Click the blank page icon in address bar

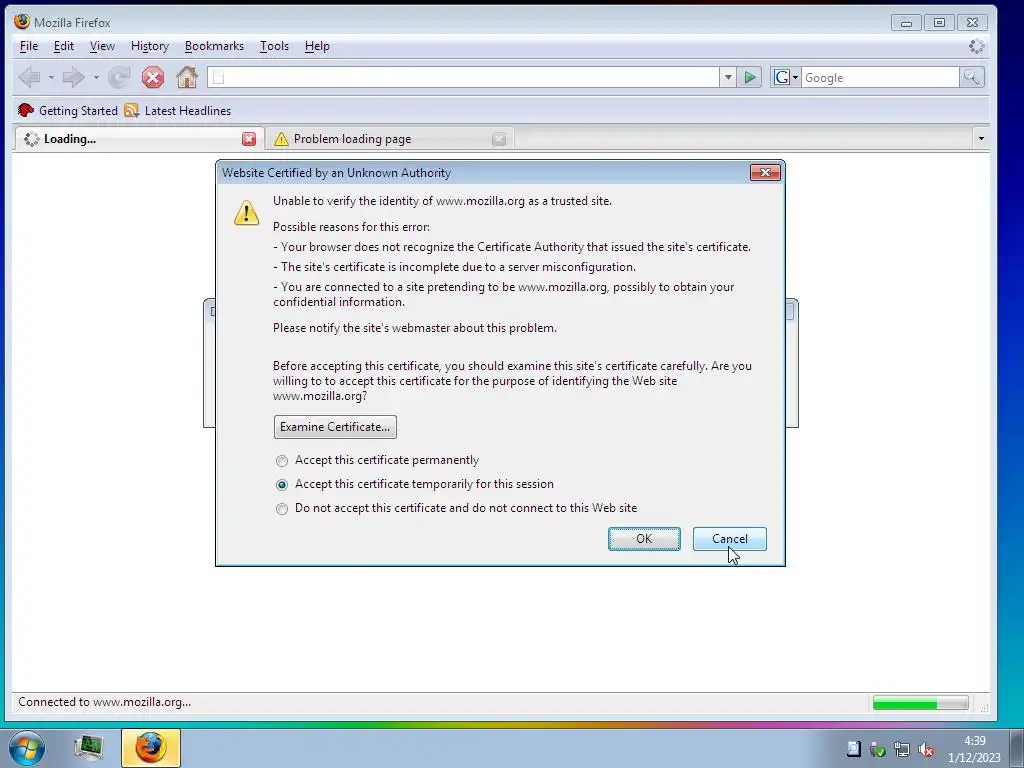(x=219, y=78)
